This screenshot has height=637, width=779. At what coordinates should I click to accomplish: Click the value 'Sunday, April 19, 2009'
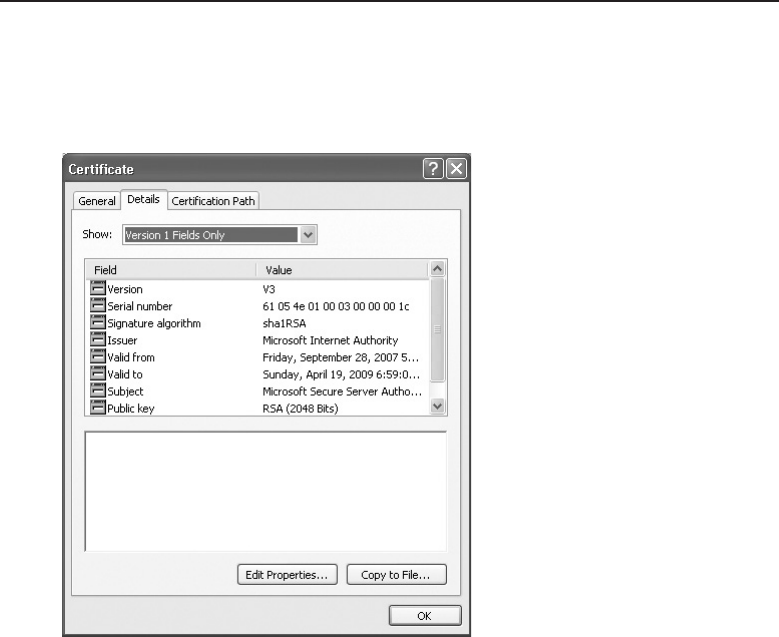pos(318,374)
